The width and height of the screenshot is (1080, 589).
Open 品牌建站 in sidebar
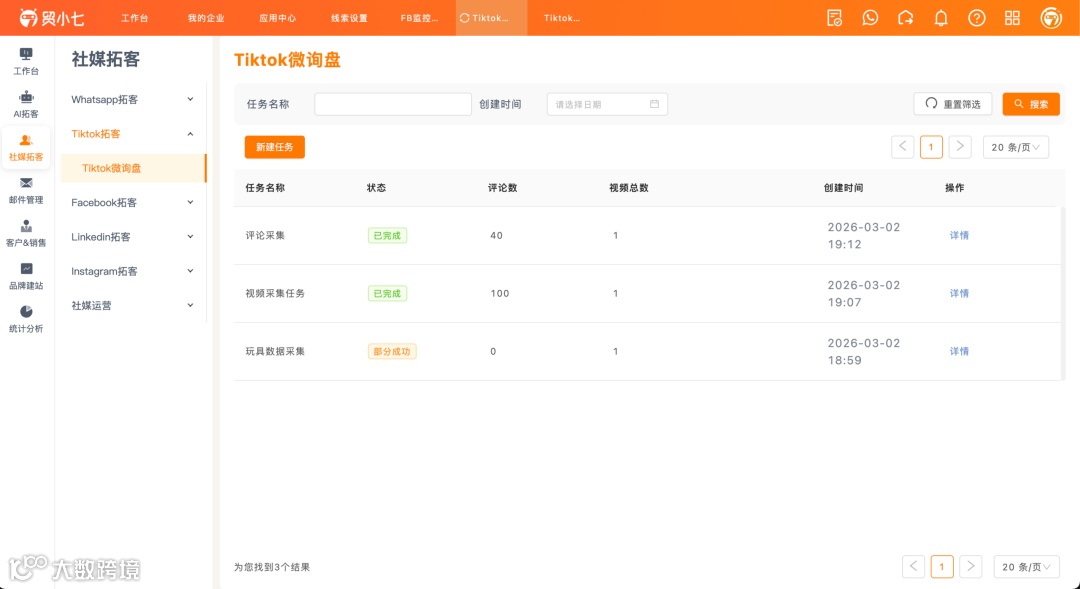click(26, 276)
